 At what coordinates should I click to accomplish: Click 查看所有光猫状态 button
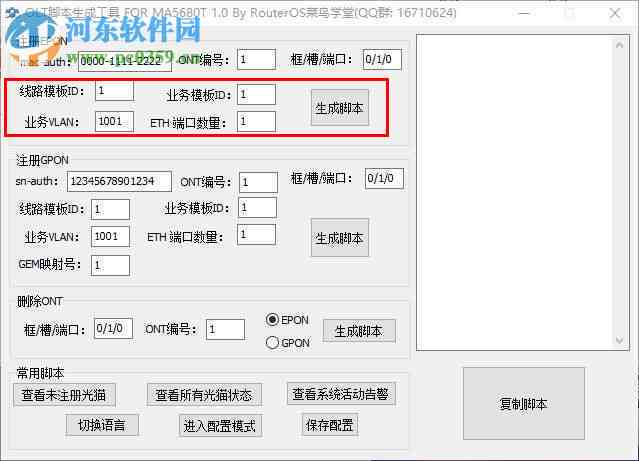[204, 395]
